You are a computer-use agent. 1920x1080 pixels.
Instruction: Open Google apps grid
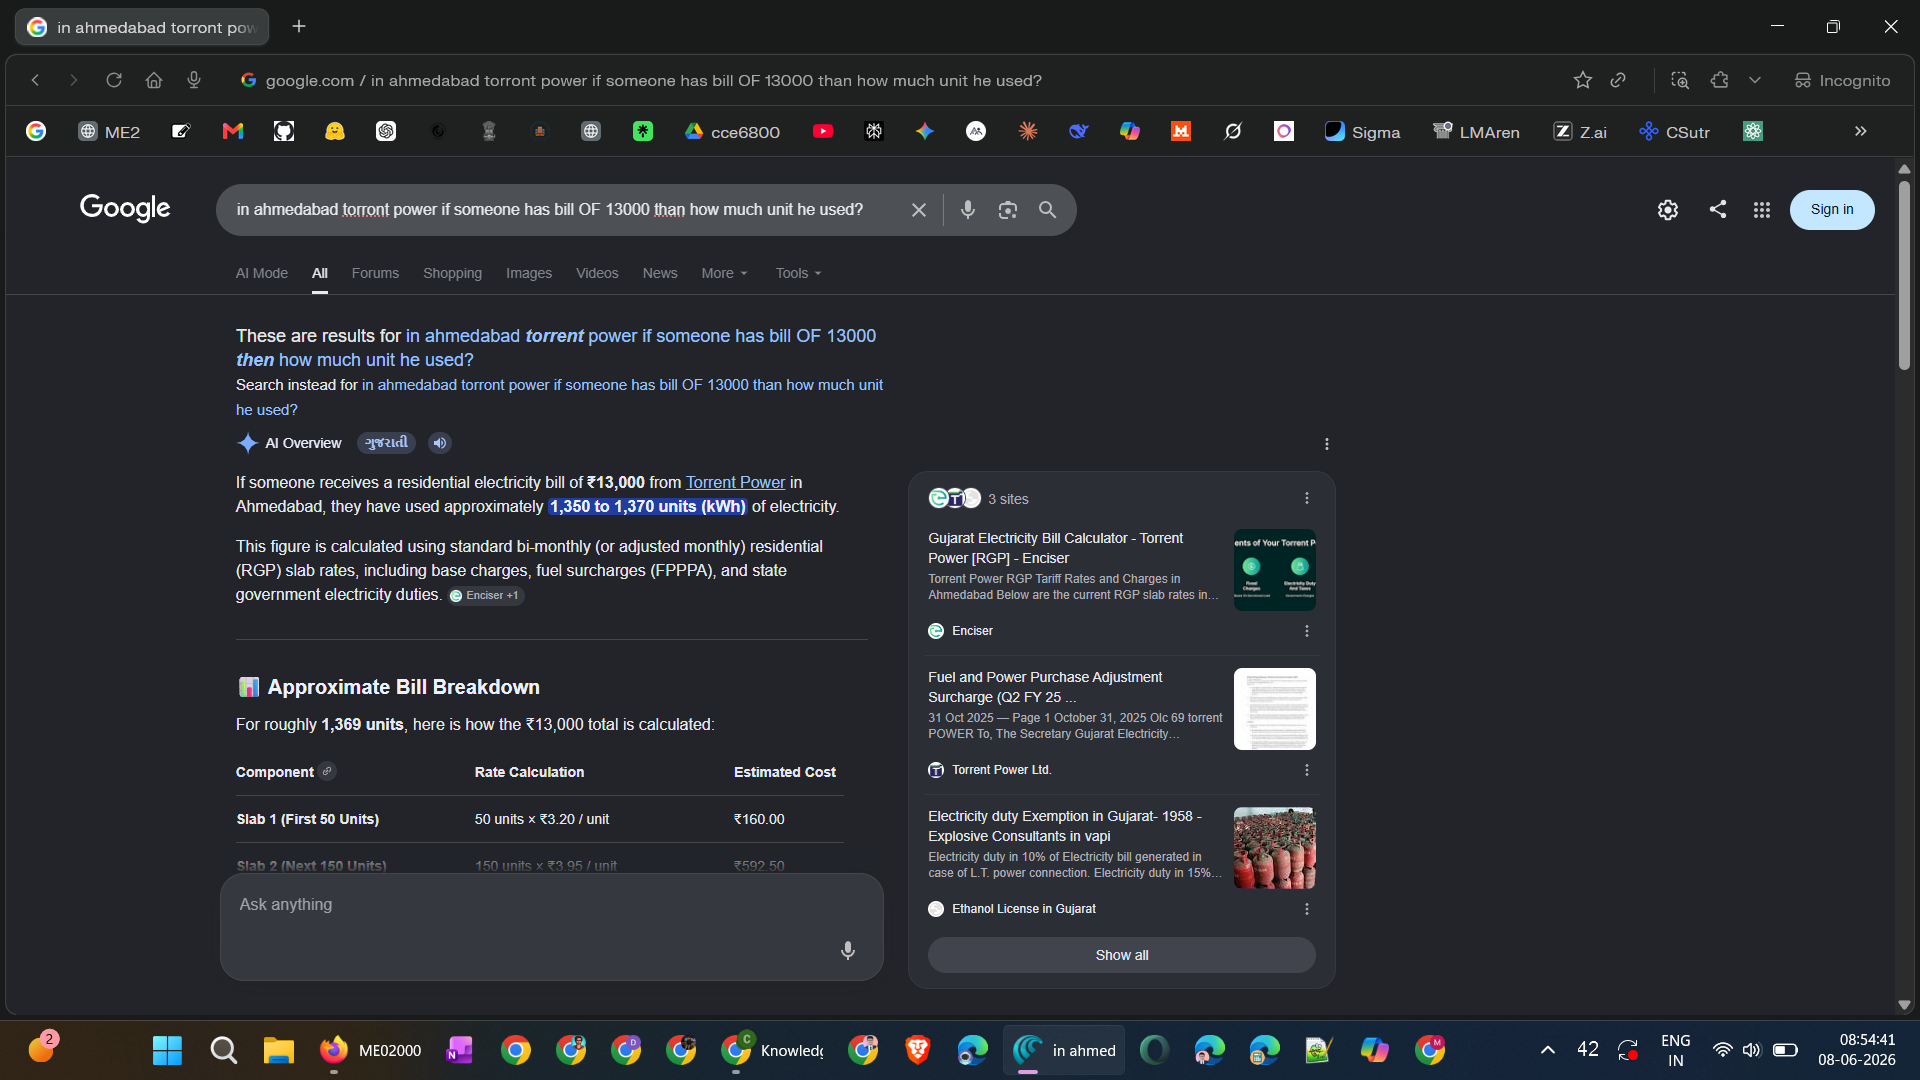pyautogui.click(x=1762, y=210)
